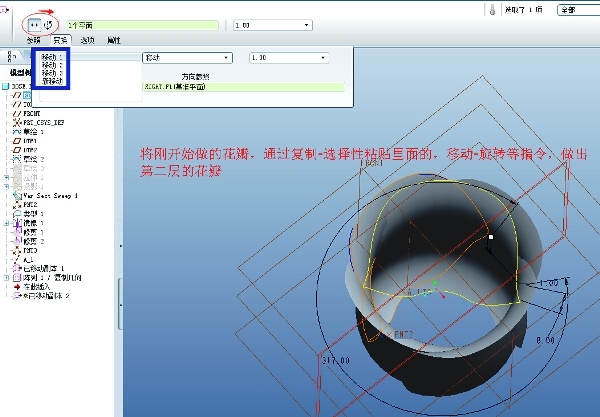Select the DTM1 datum plane item

click(x=30, y=140)
